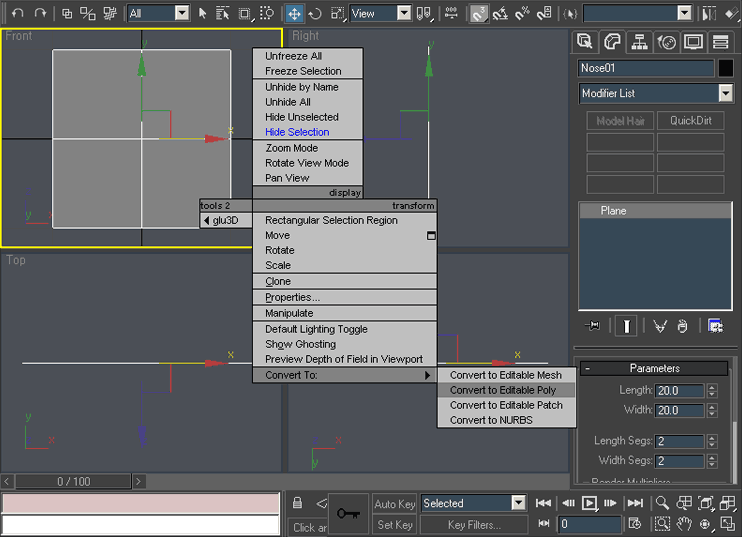The height and width of the screenshot is (537, 742).
Task: Select the Select and Rotate tool
Action: (315, 13)
